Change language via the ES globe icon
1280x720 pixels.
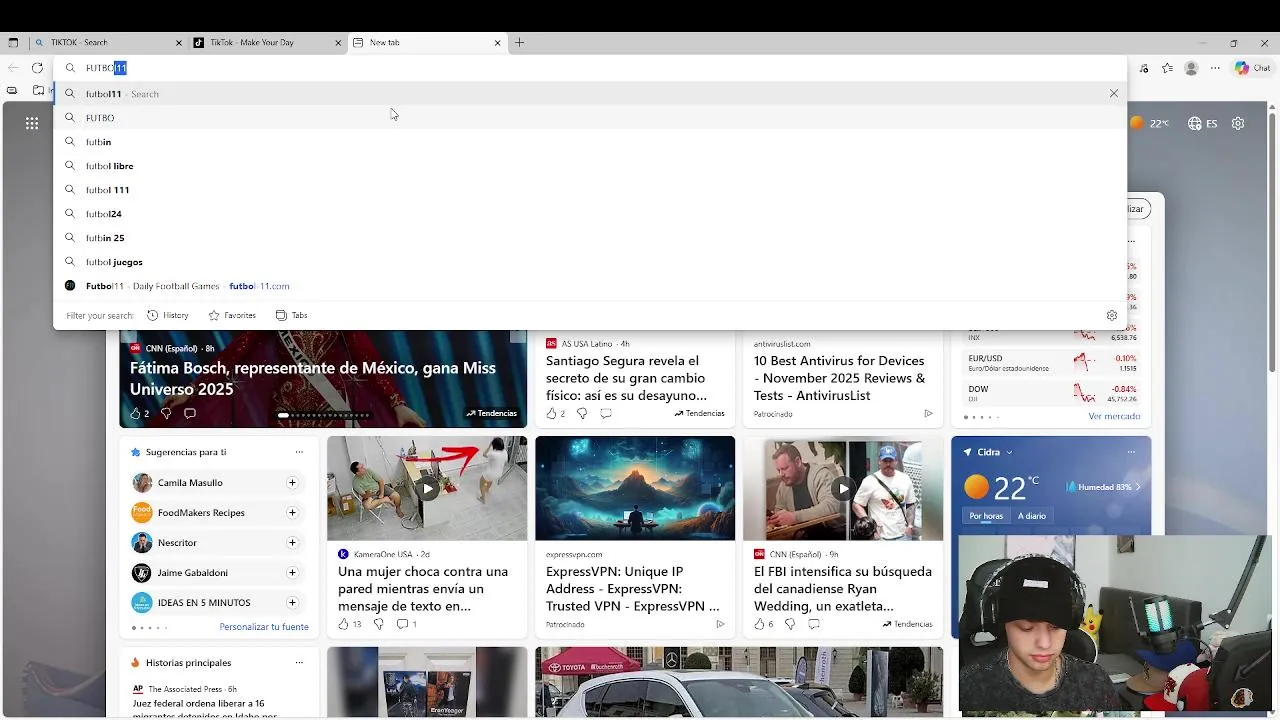click(x=1202, y=123)
